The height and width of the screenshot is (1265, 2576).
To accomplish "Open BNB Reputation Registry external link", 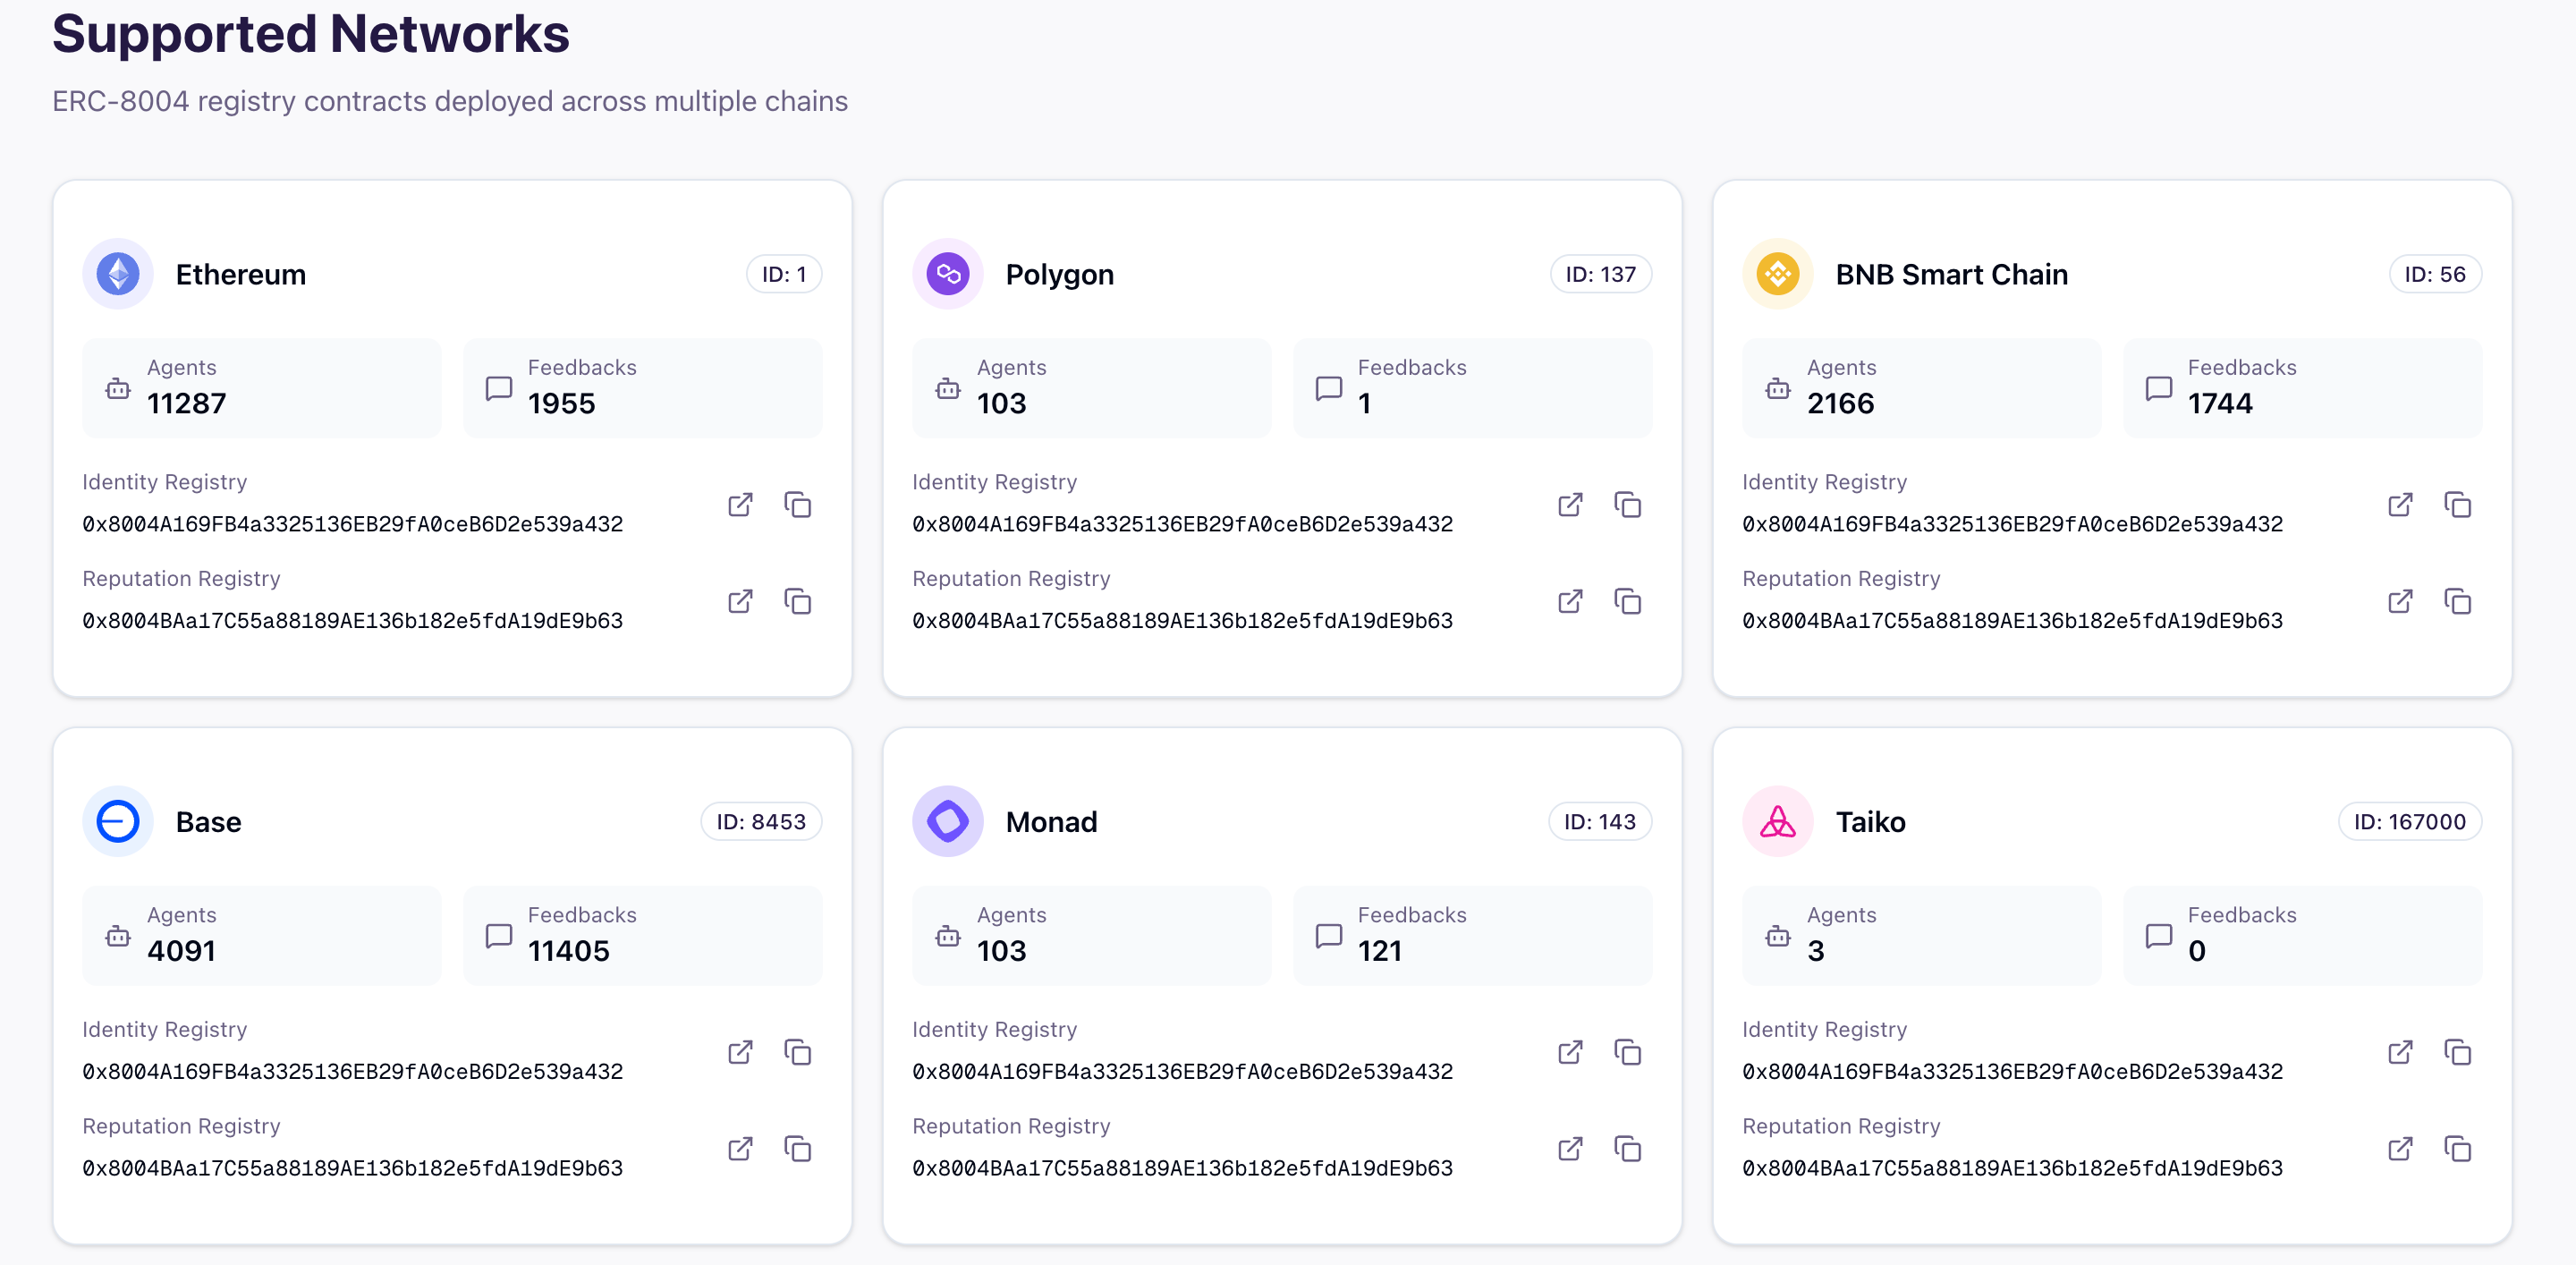I will tap(2400, 601).
